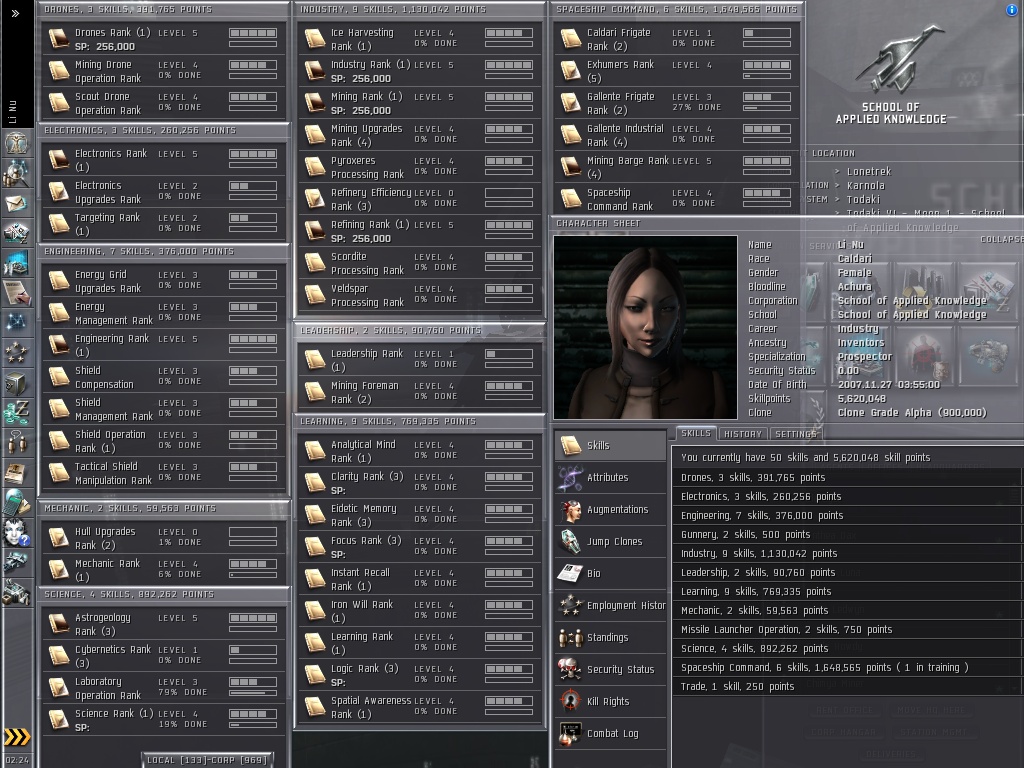The width and height of the screenshot is (1024, 768).
Task: Select the Ice Harvesting skill entry
Action: 420,39
